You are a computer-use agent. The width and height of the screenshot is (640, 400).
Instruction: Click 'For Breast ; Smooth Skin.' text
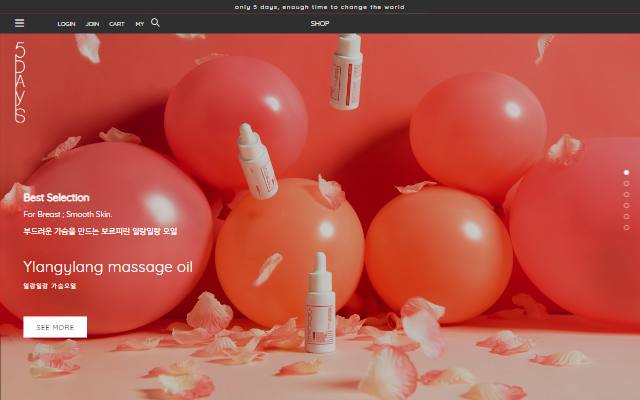pyautogui.click(x=68, y=214)
